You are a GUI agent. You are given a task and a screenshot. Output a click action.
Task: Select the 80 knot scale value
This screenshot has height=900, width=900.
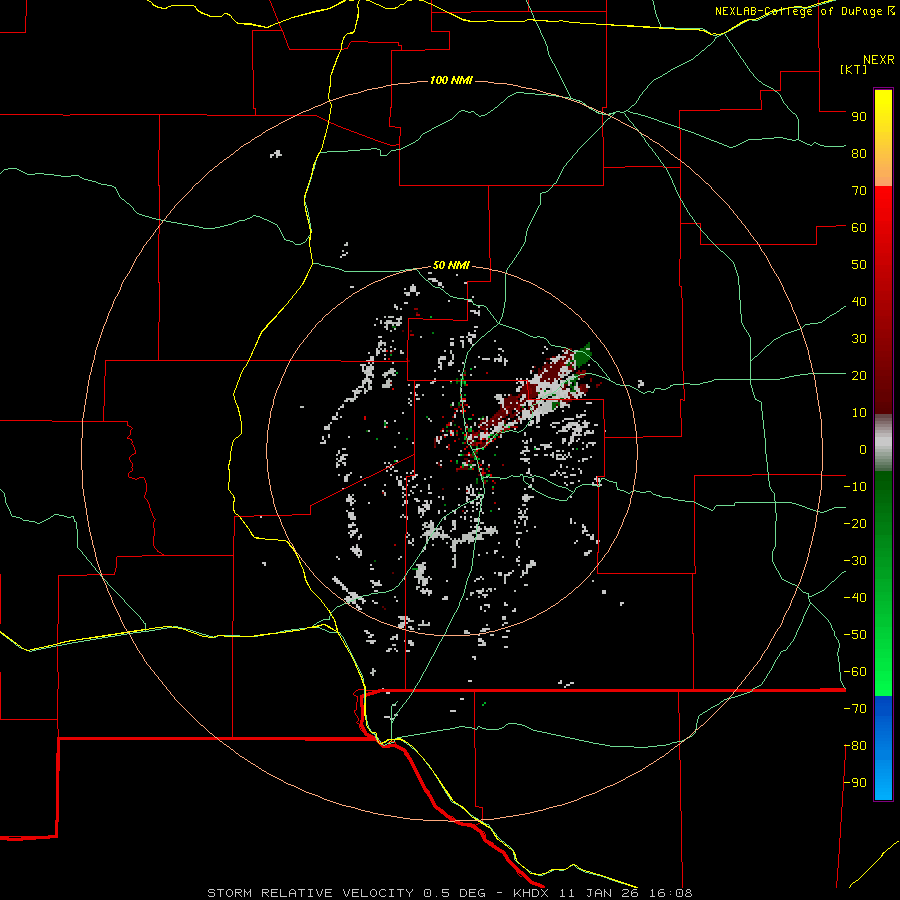(x=859, y=154)
